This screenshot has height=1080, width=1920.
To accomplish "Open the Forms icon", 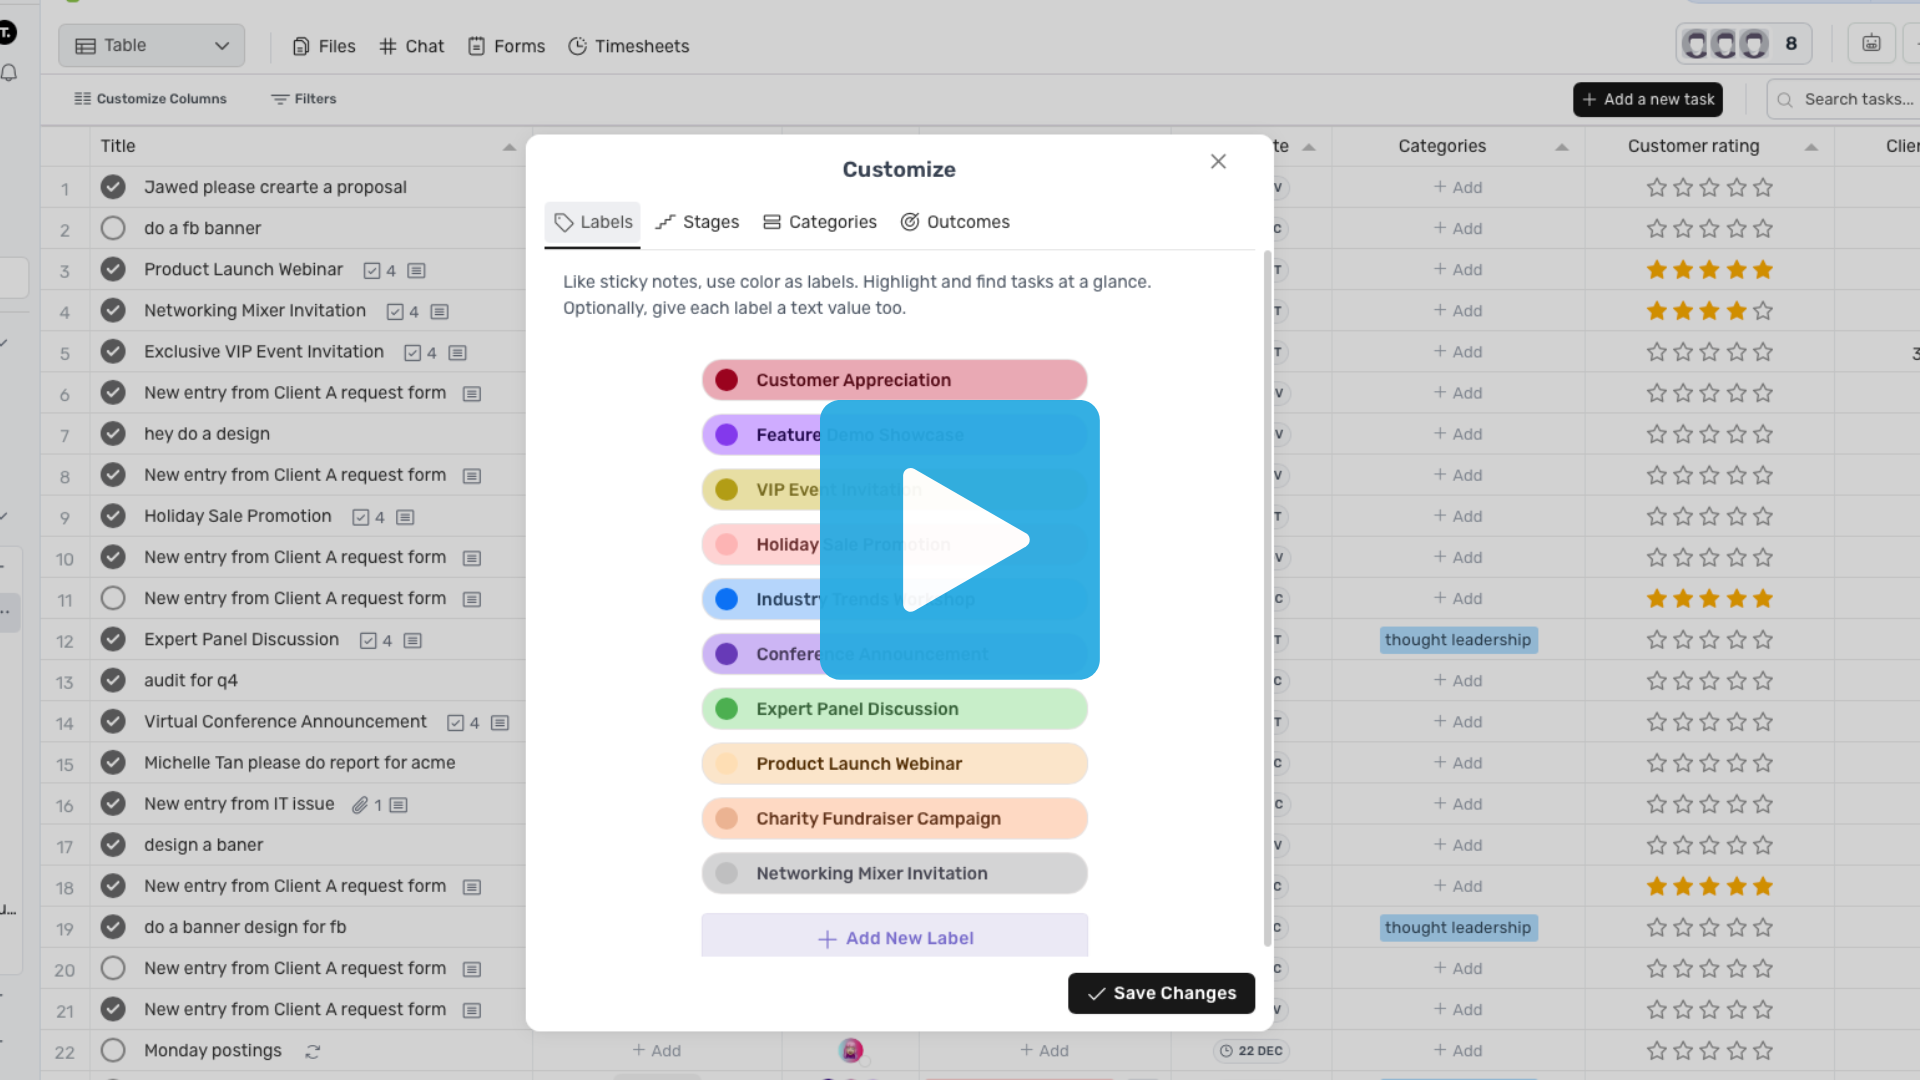I will pos(477,46).
